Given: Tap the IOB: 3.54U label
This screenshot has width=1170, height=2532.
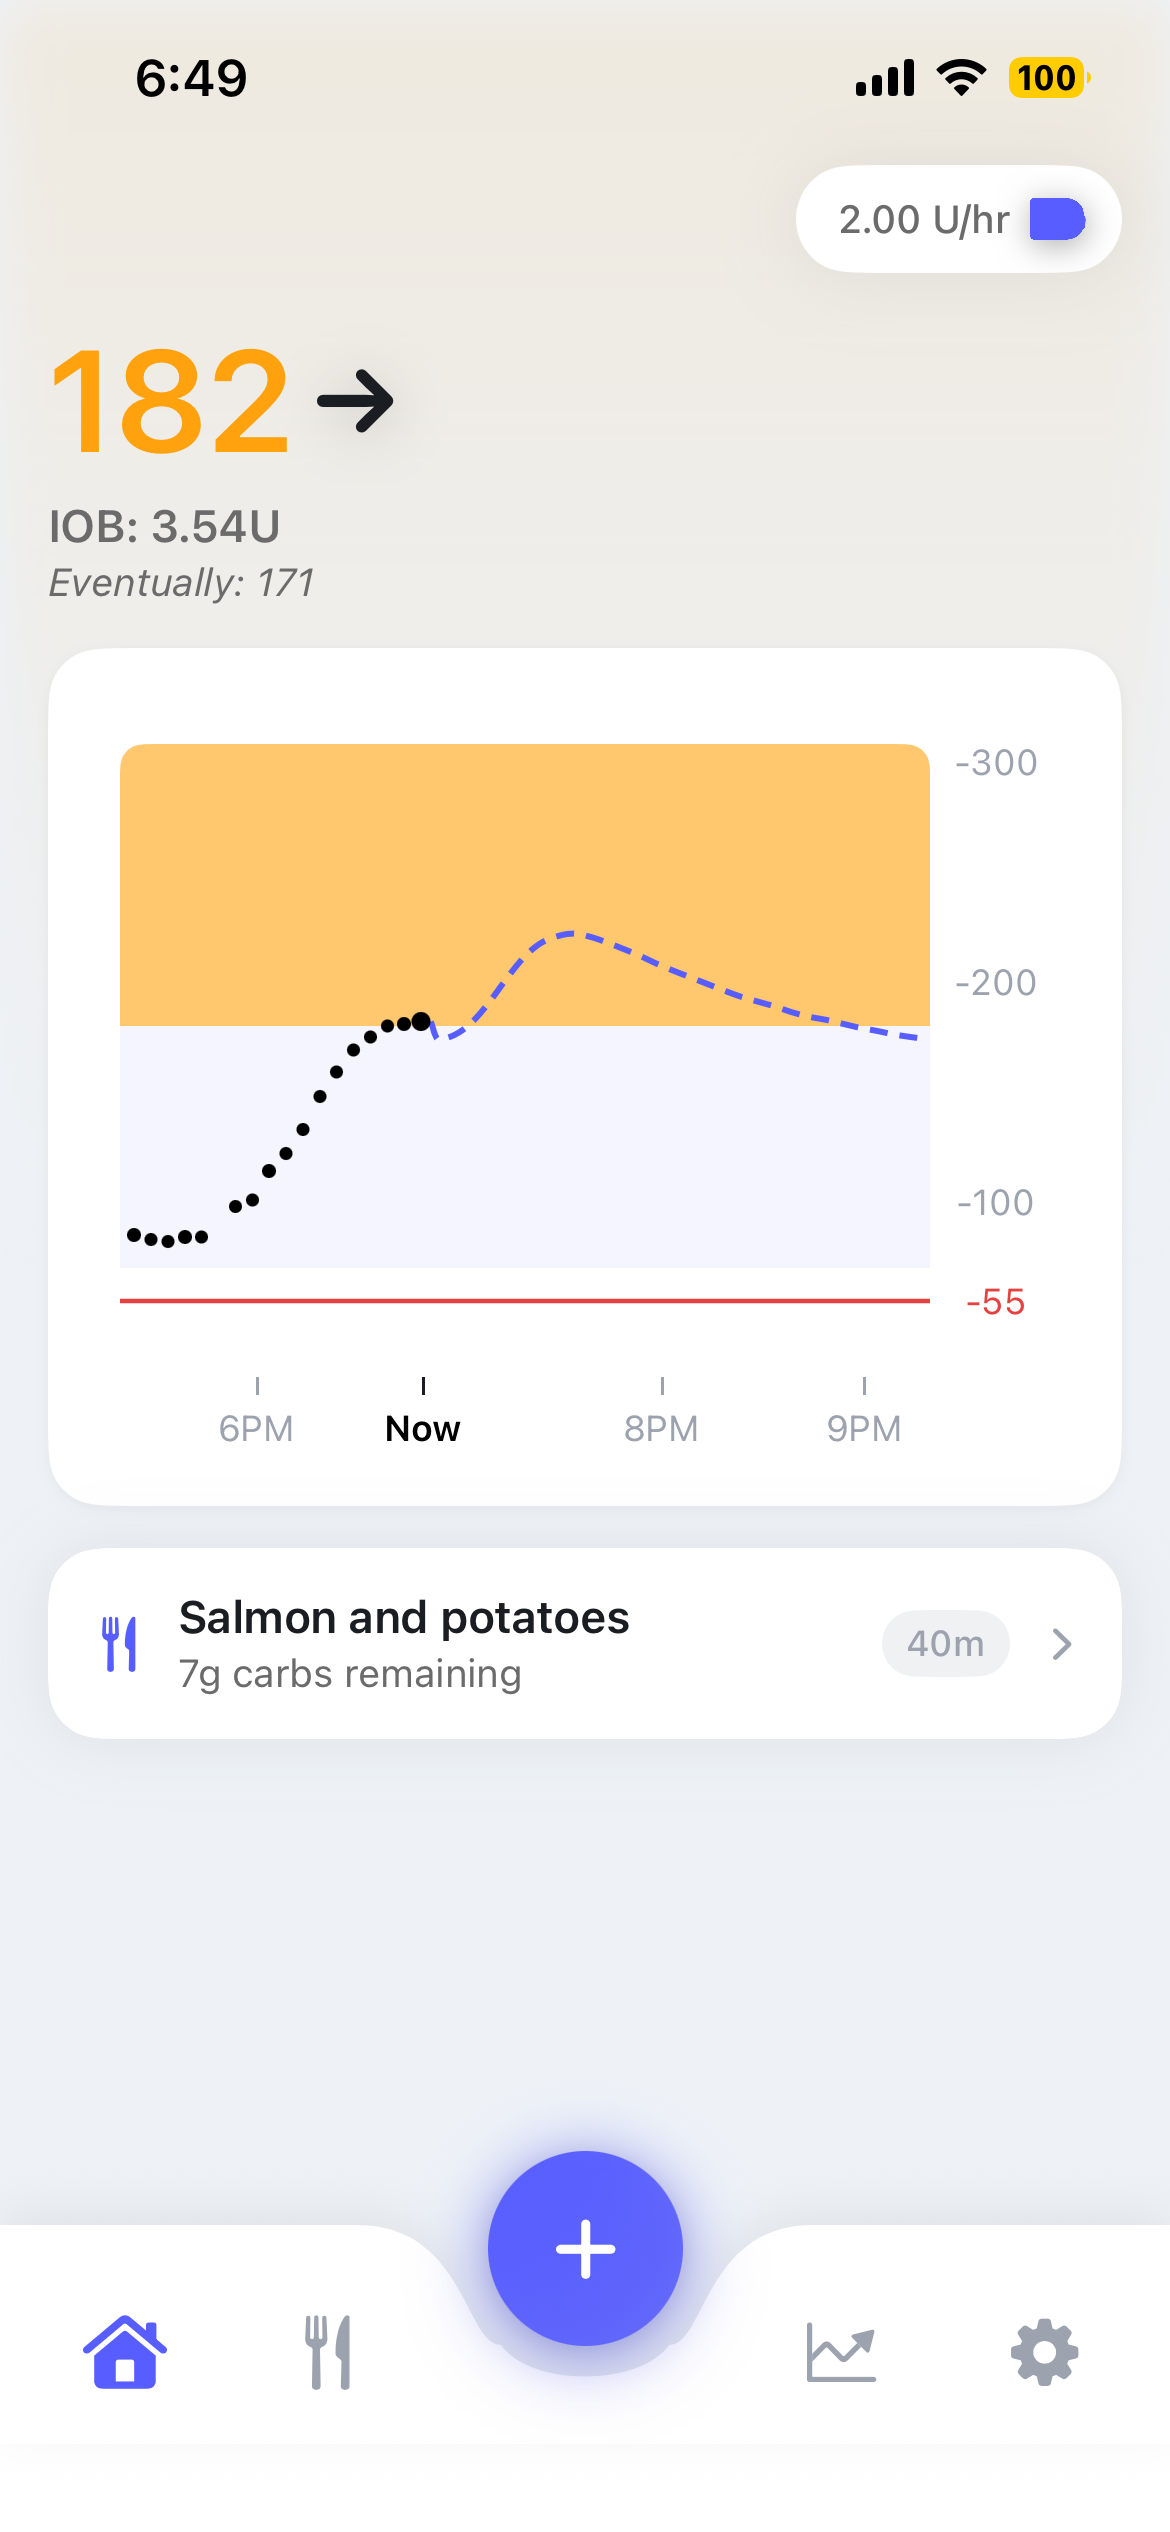Looking at the screenshot, I should coord(165,527).
